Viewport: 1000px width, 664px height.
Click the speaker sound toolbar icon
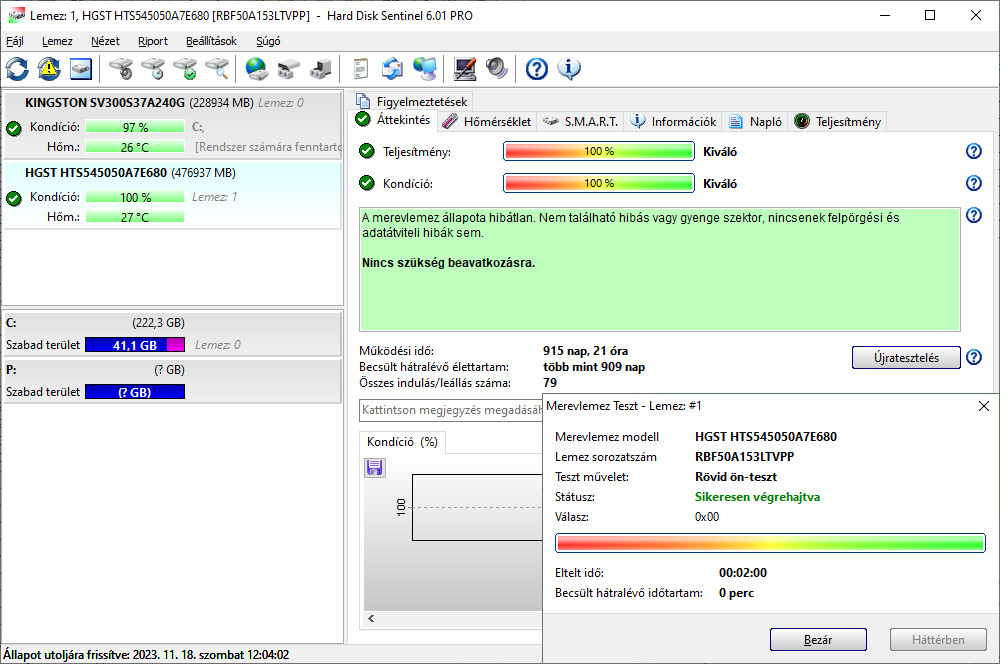pyautogui.click(x=497, y=69)
